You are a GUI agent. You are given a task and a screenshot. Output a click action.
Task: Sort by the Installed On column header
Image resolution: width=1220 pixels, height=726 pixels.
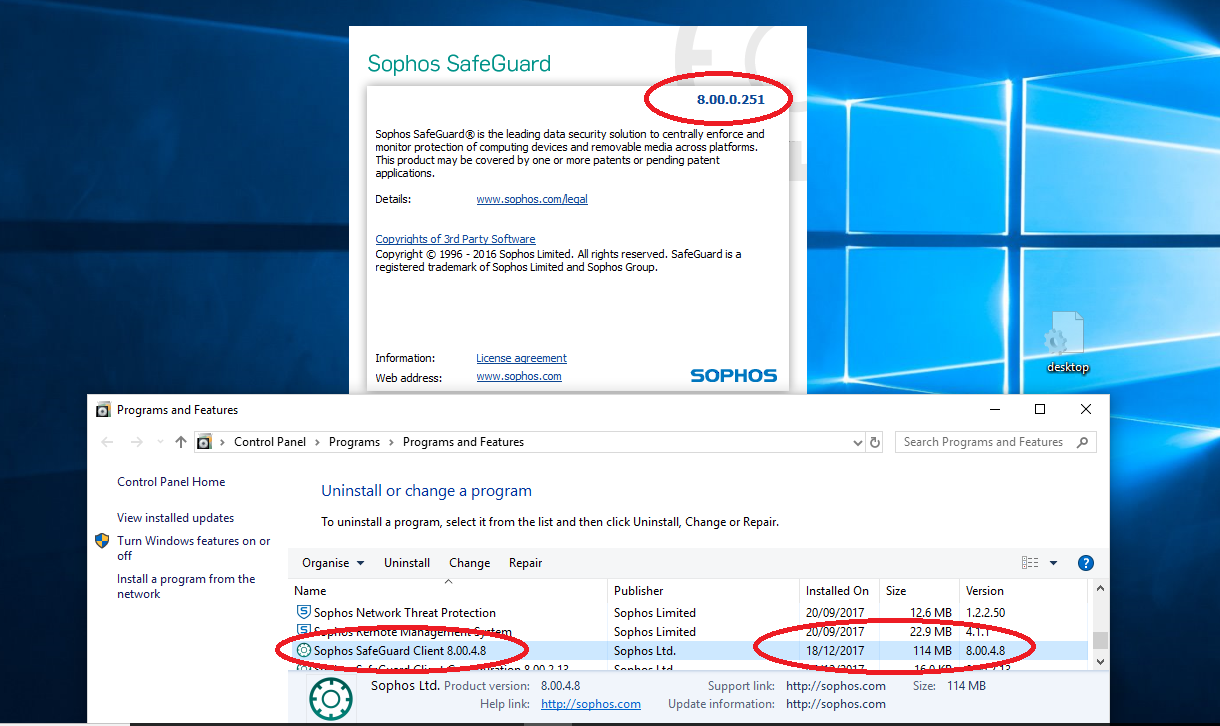[x=840, y=591]
